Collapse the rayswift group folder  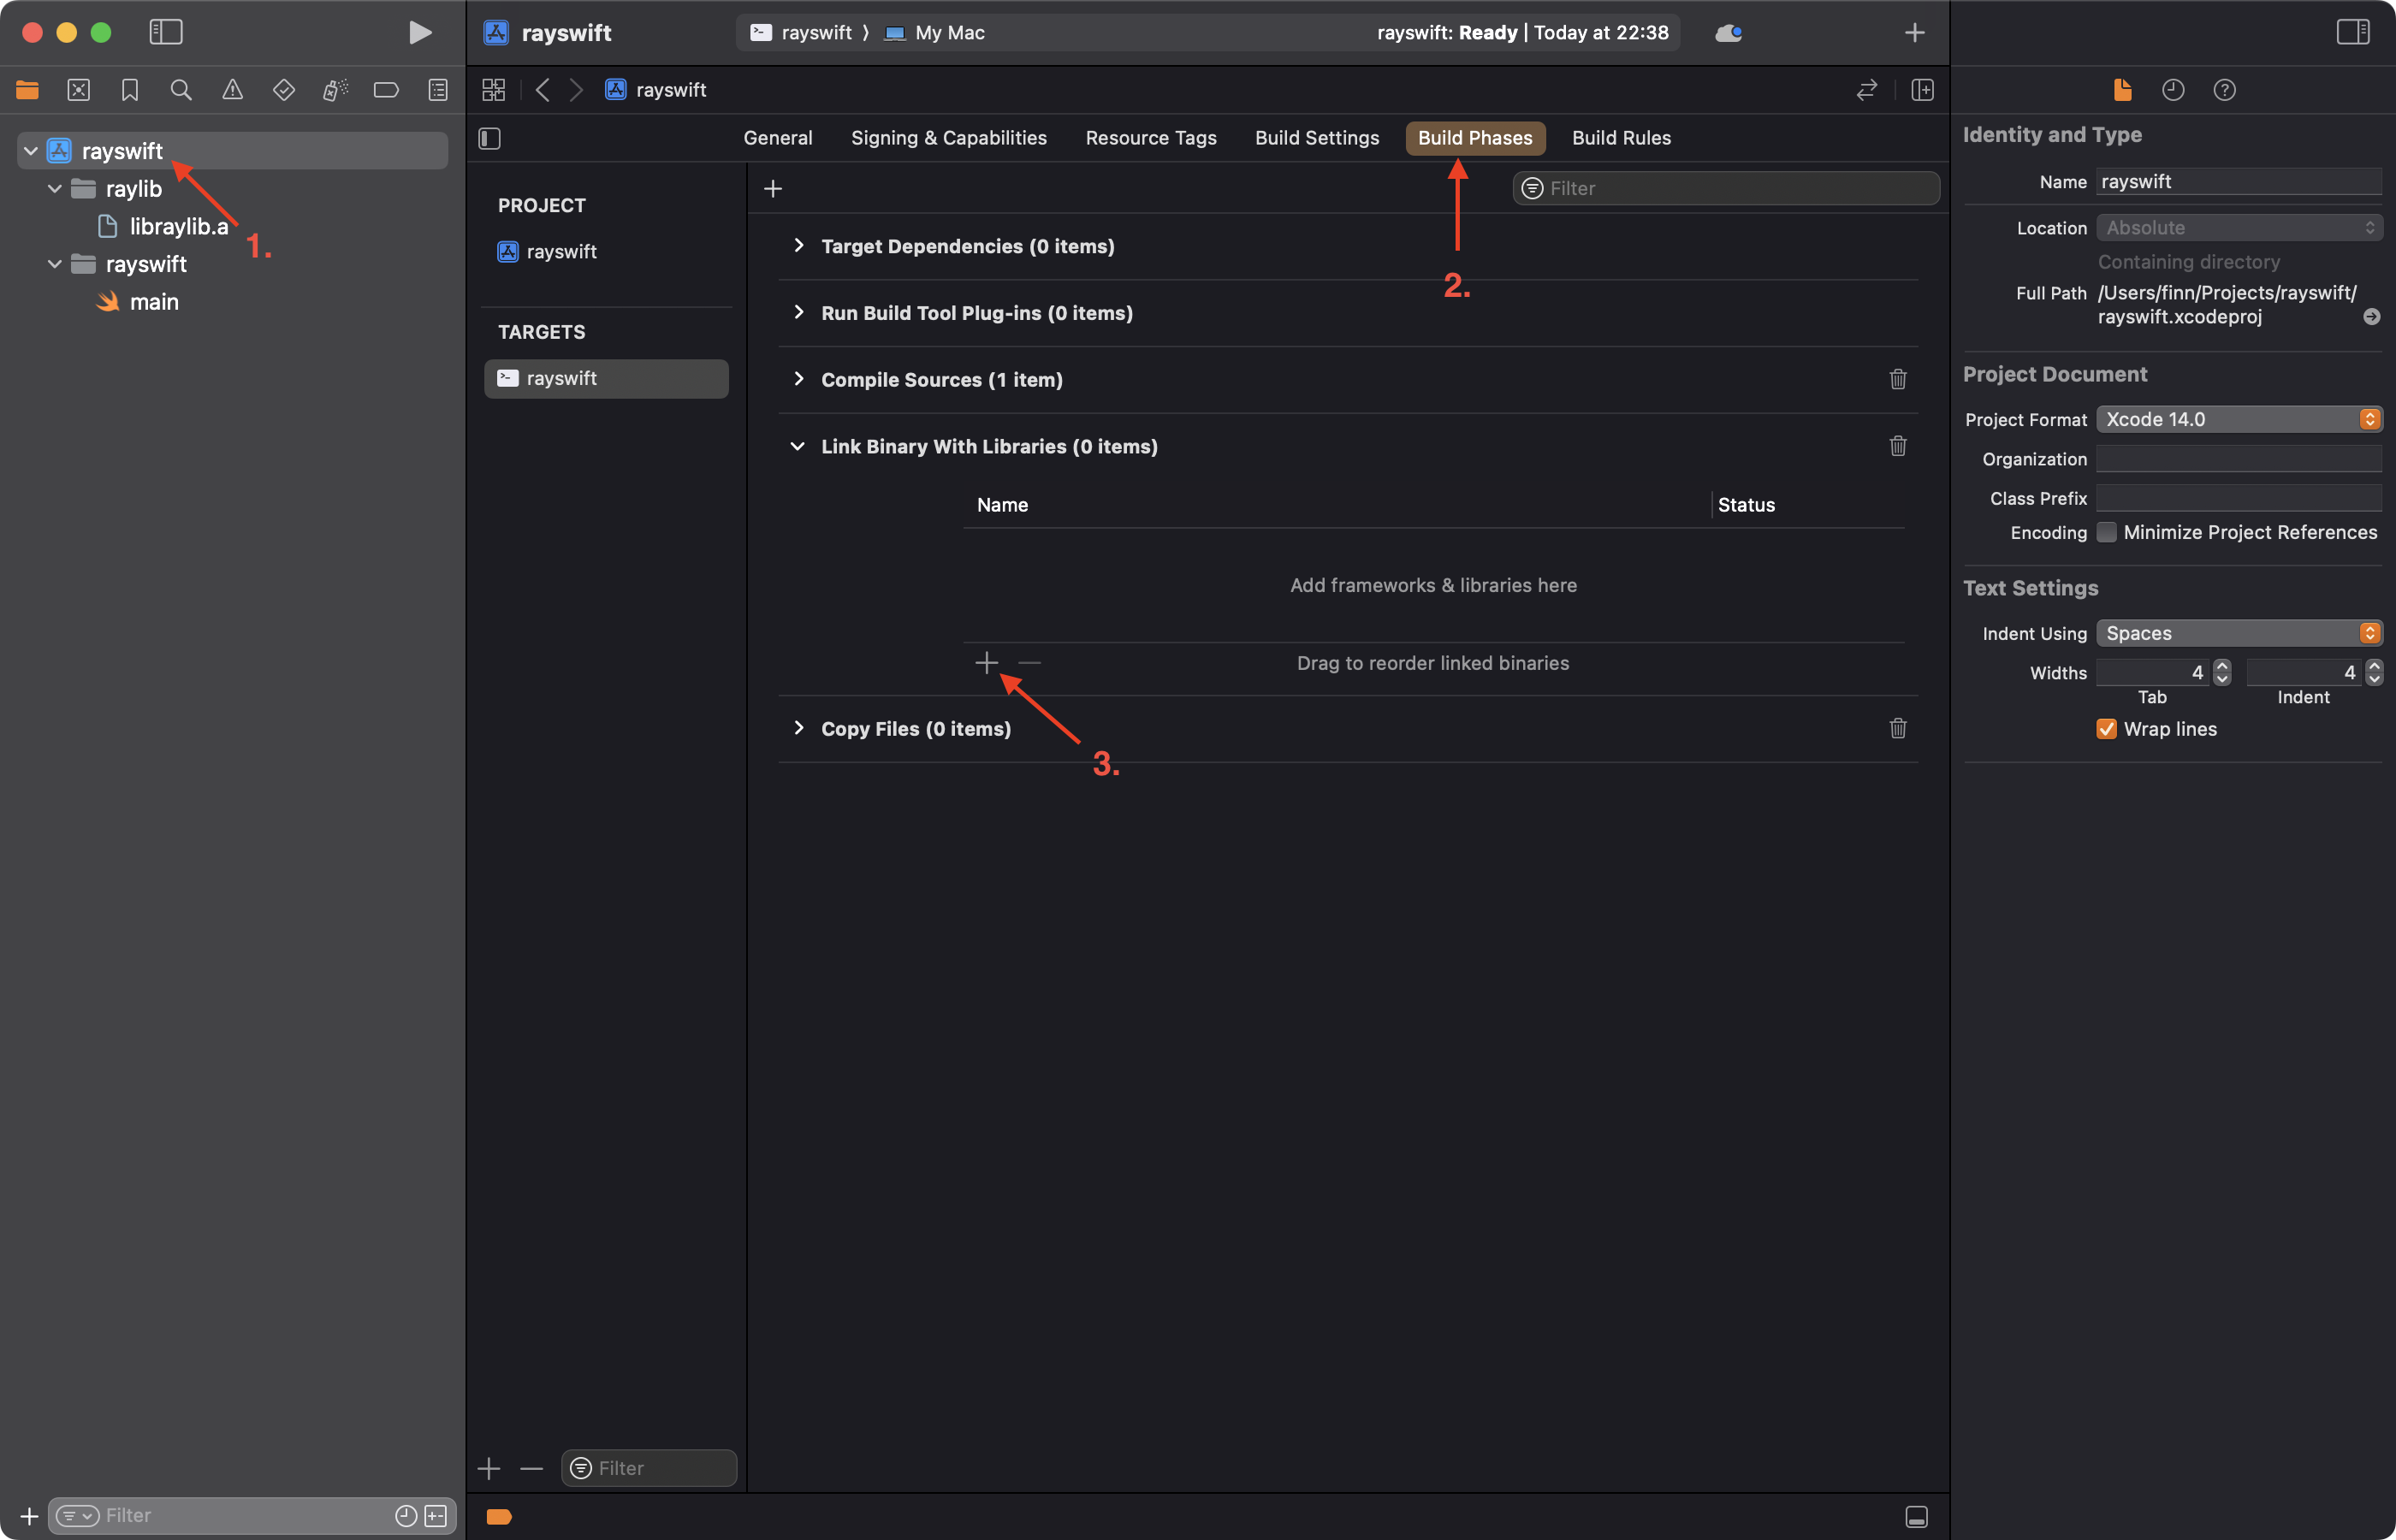(55, 264)
